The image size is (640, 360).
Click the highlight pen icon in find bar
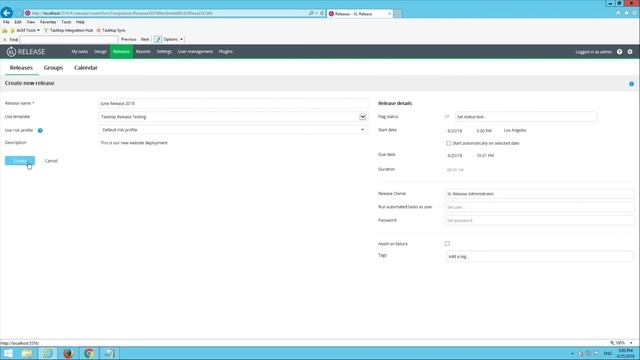click(158, 40)
